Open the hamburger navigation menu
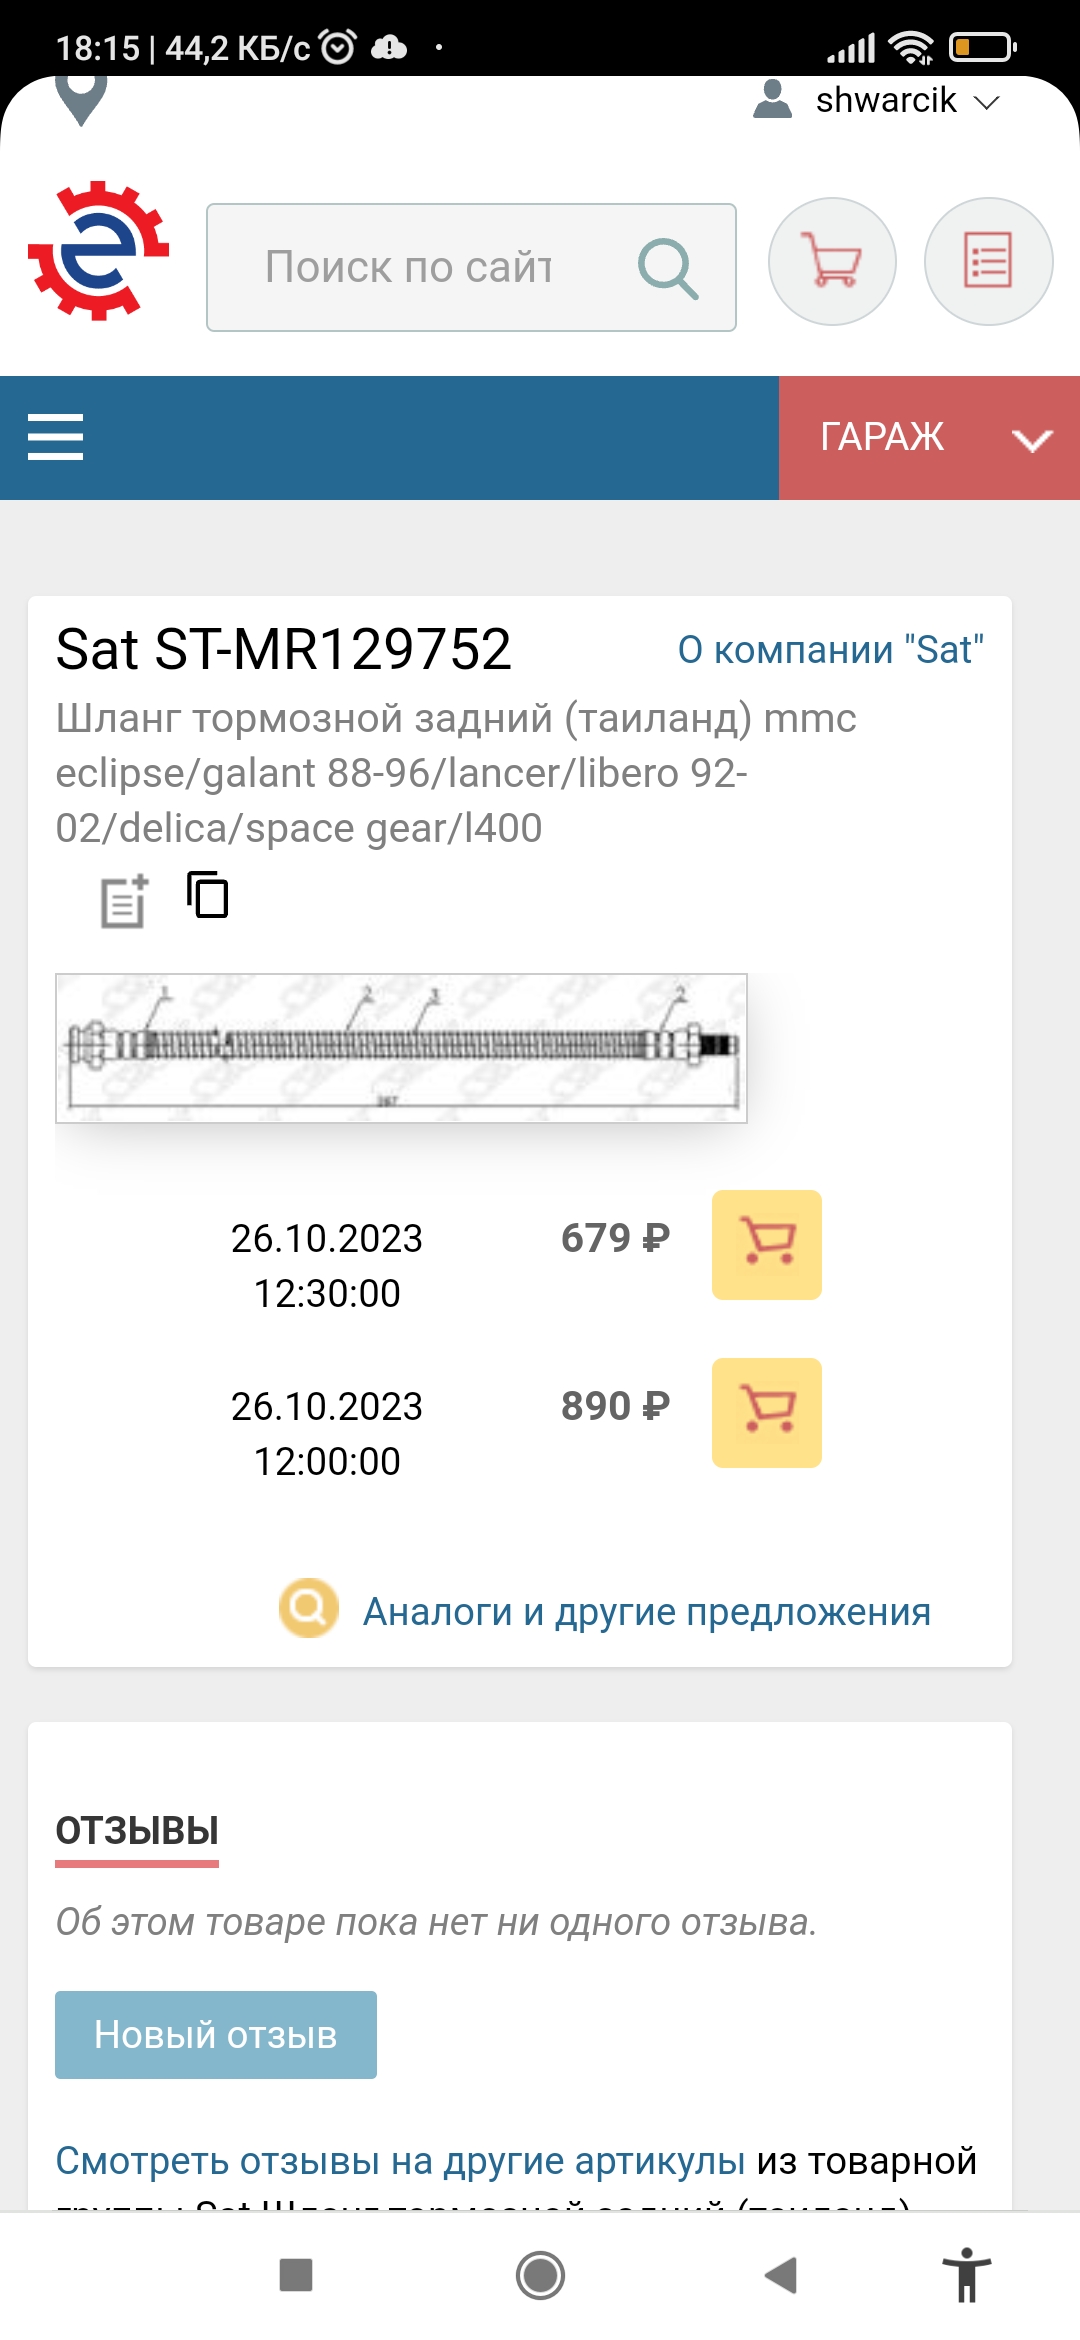This screenshot has height=2340, width=1080. 56,437
